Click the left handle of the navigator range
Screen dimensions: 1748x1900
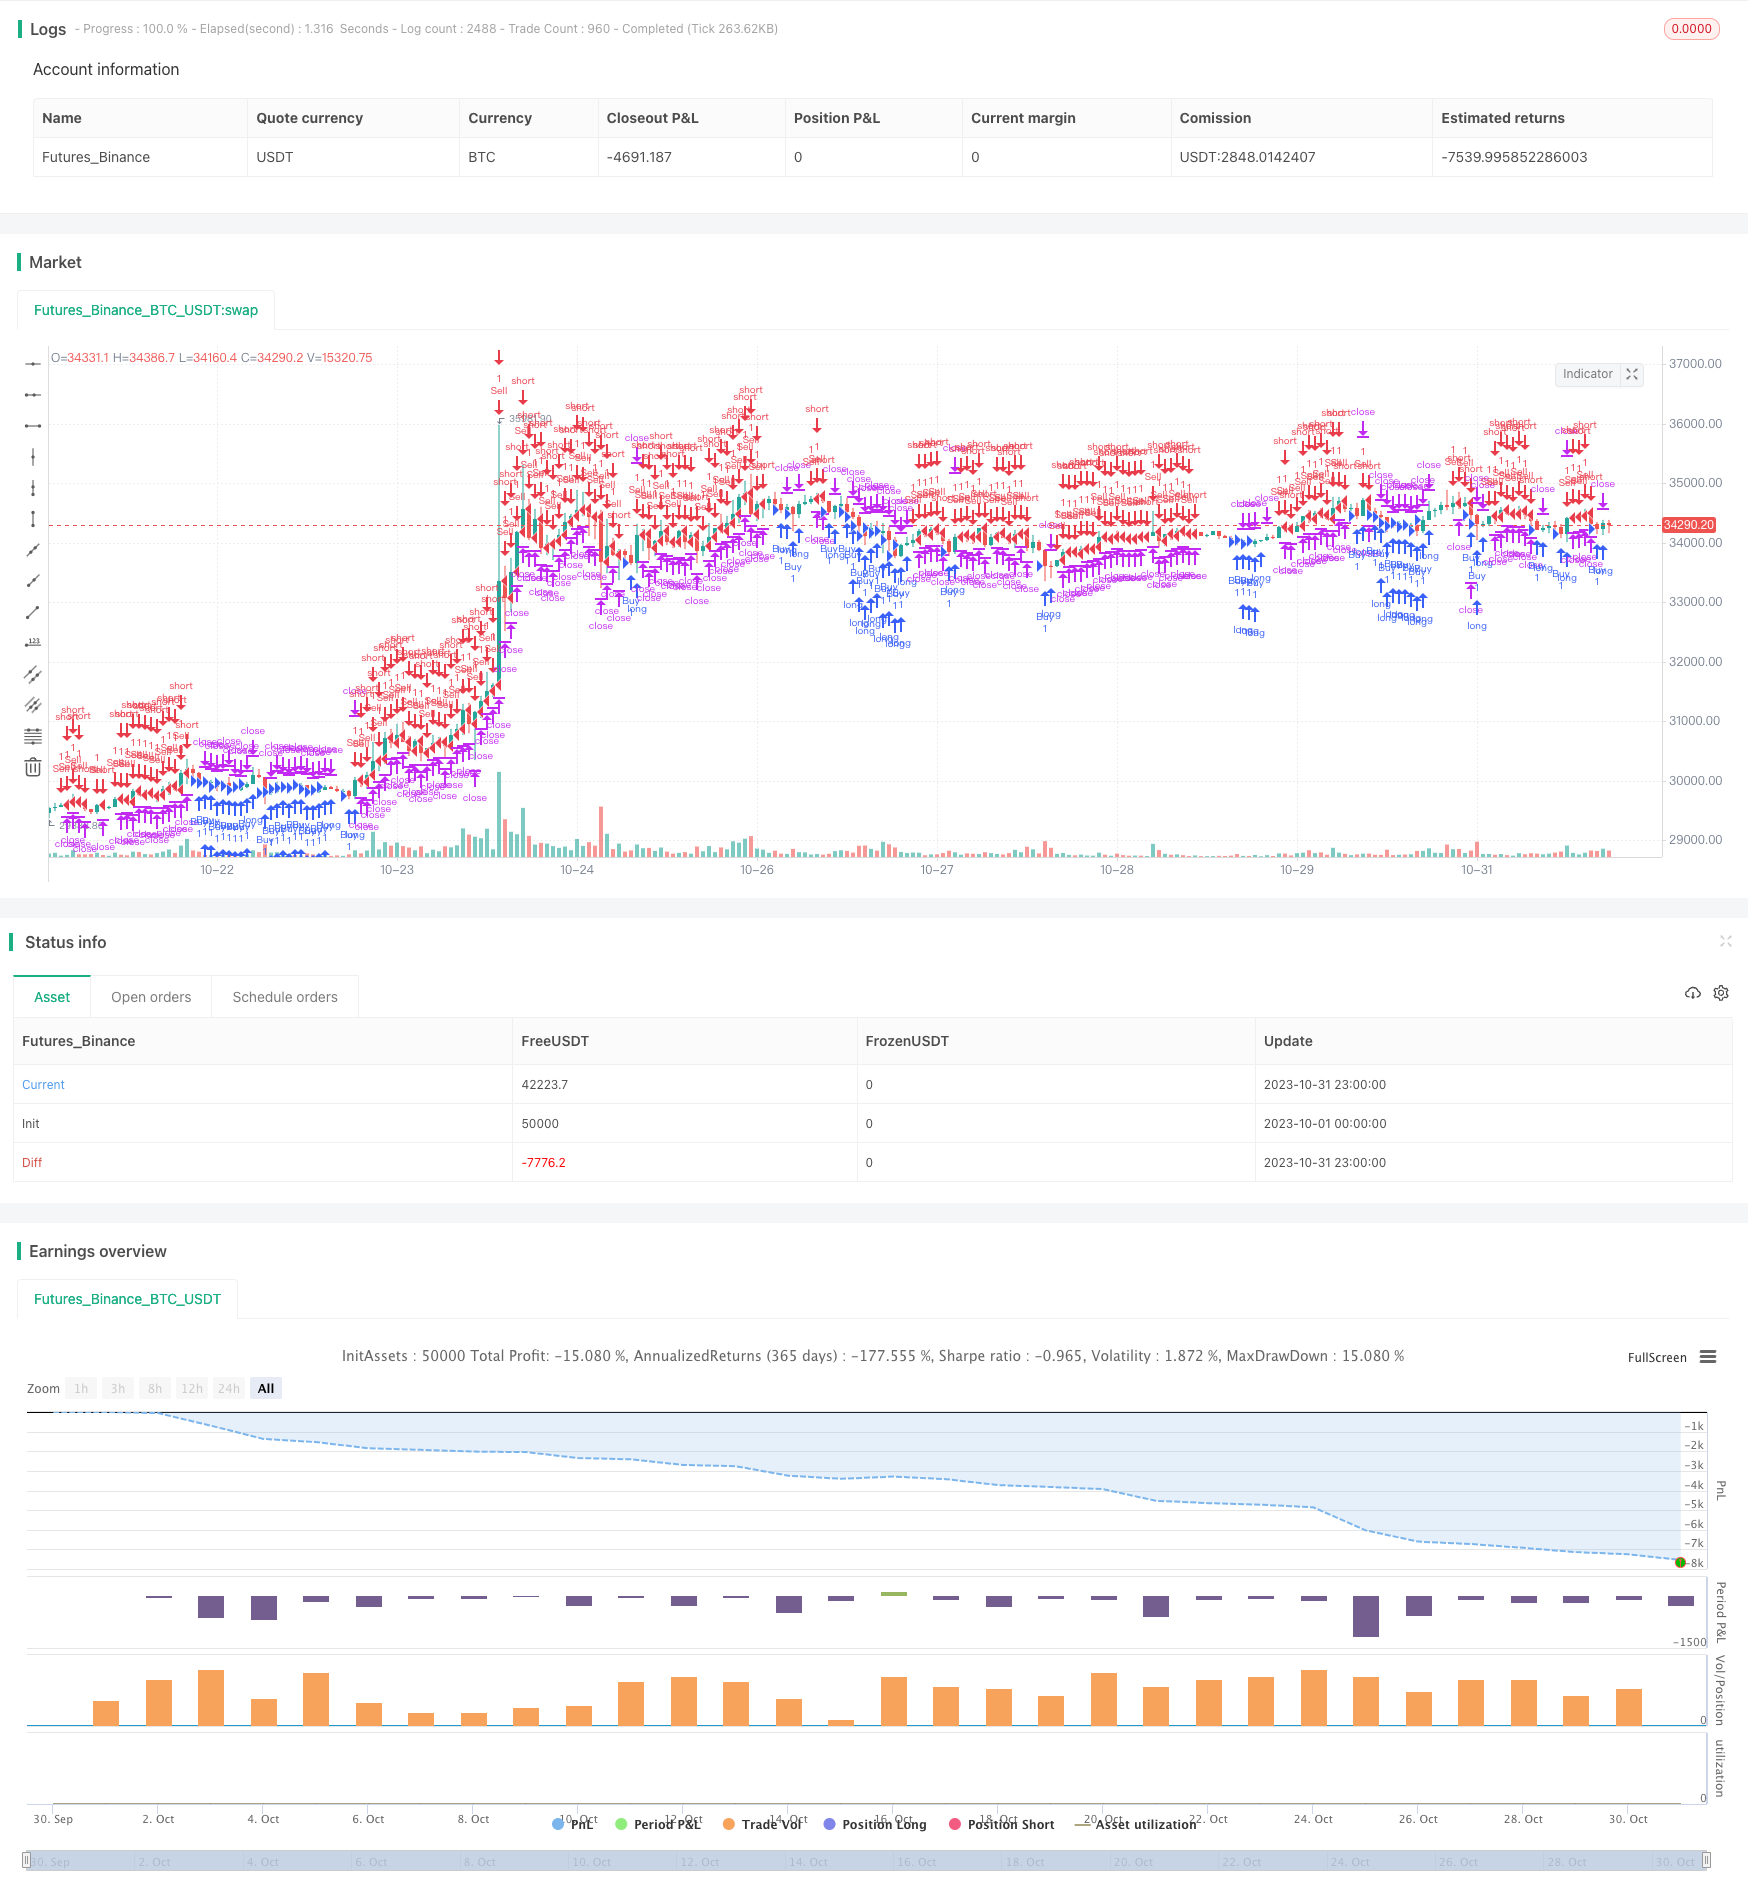26,1860
